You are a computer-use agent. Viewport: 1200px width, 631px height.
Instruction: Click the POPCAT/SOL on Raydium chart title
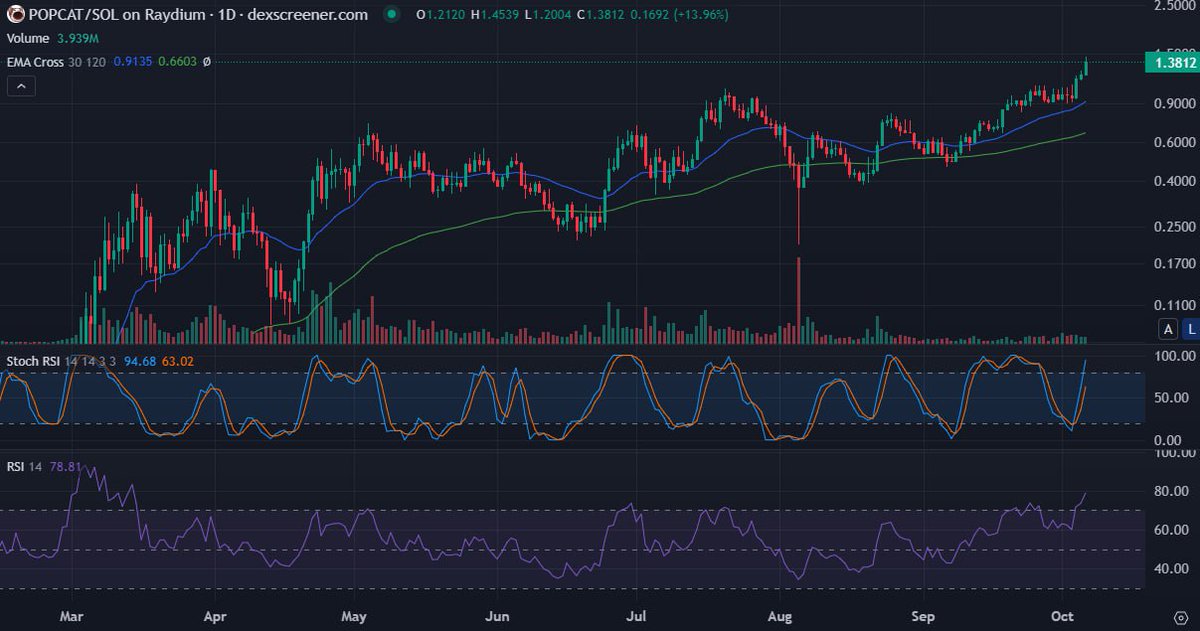click(x=198, y=15)
